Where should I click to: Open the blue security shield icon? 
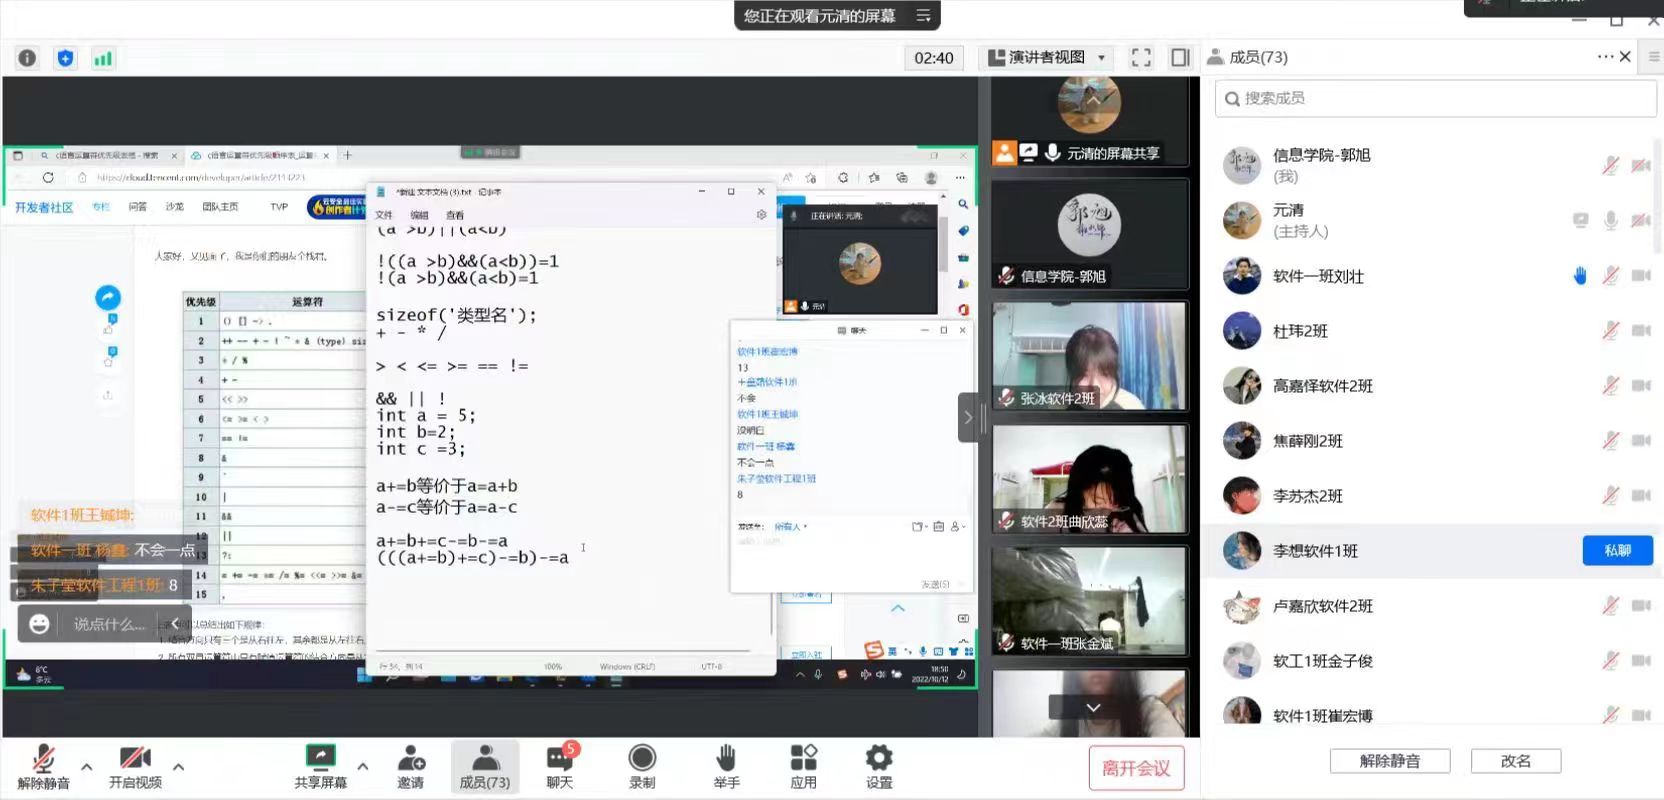click(65, 58)
